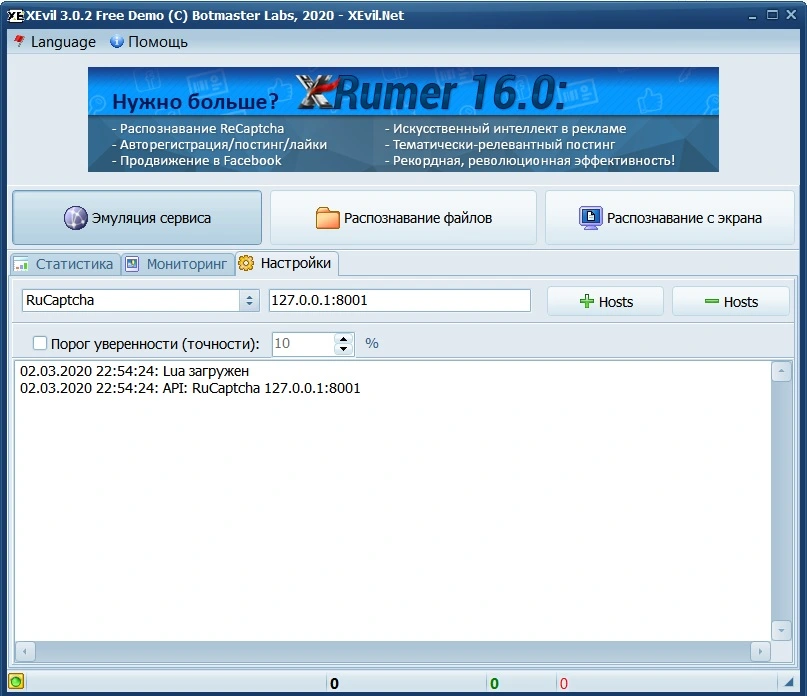Click the window resize grip icon
Viewport: 807px width, 696px height.
click(x=788, y=683)
